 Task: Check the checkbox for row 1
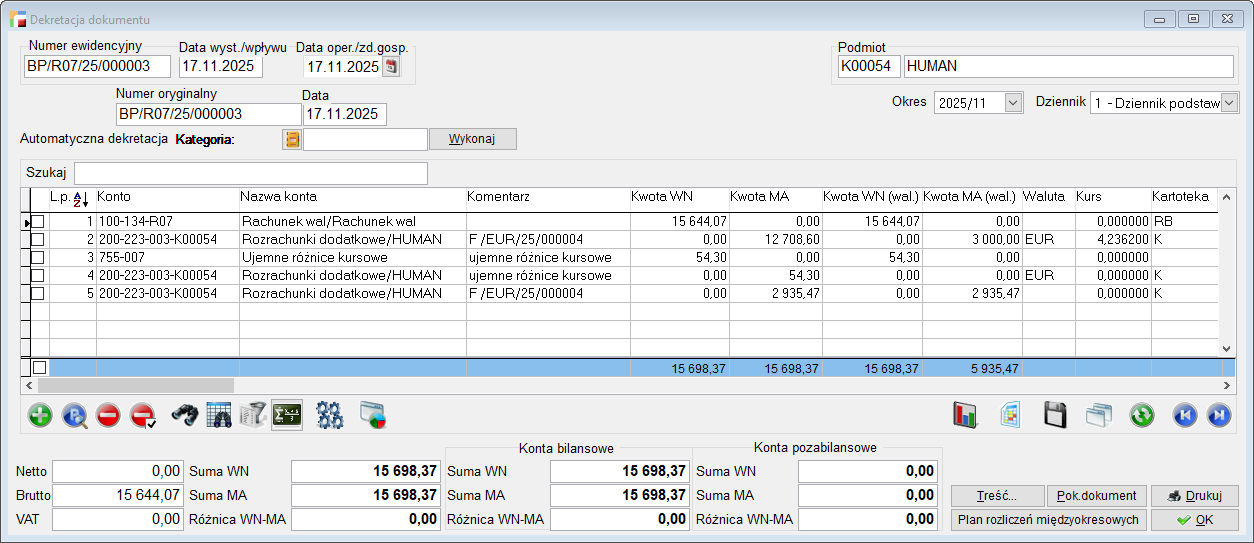[38, 221]
